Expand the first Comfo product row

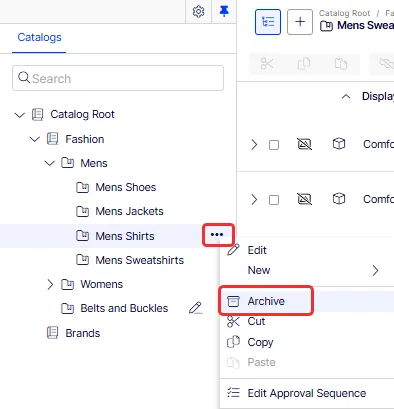(x=254, y=144)
